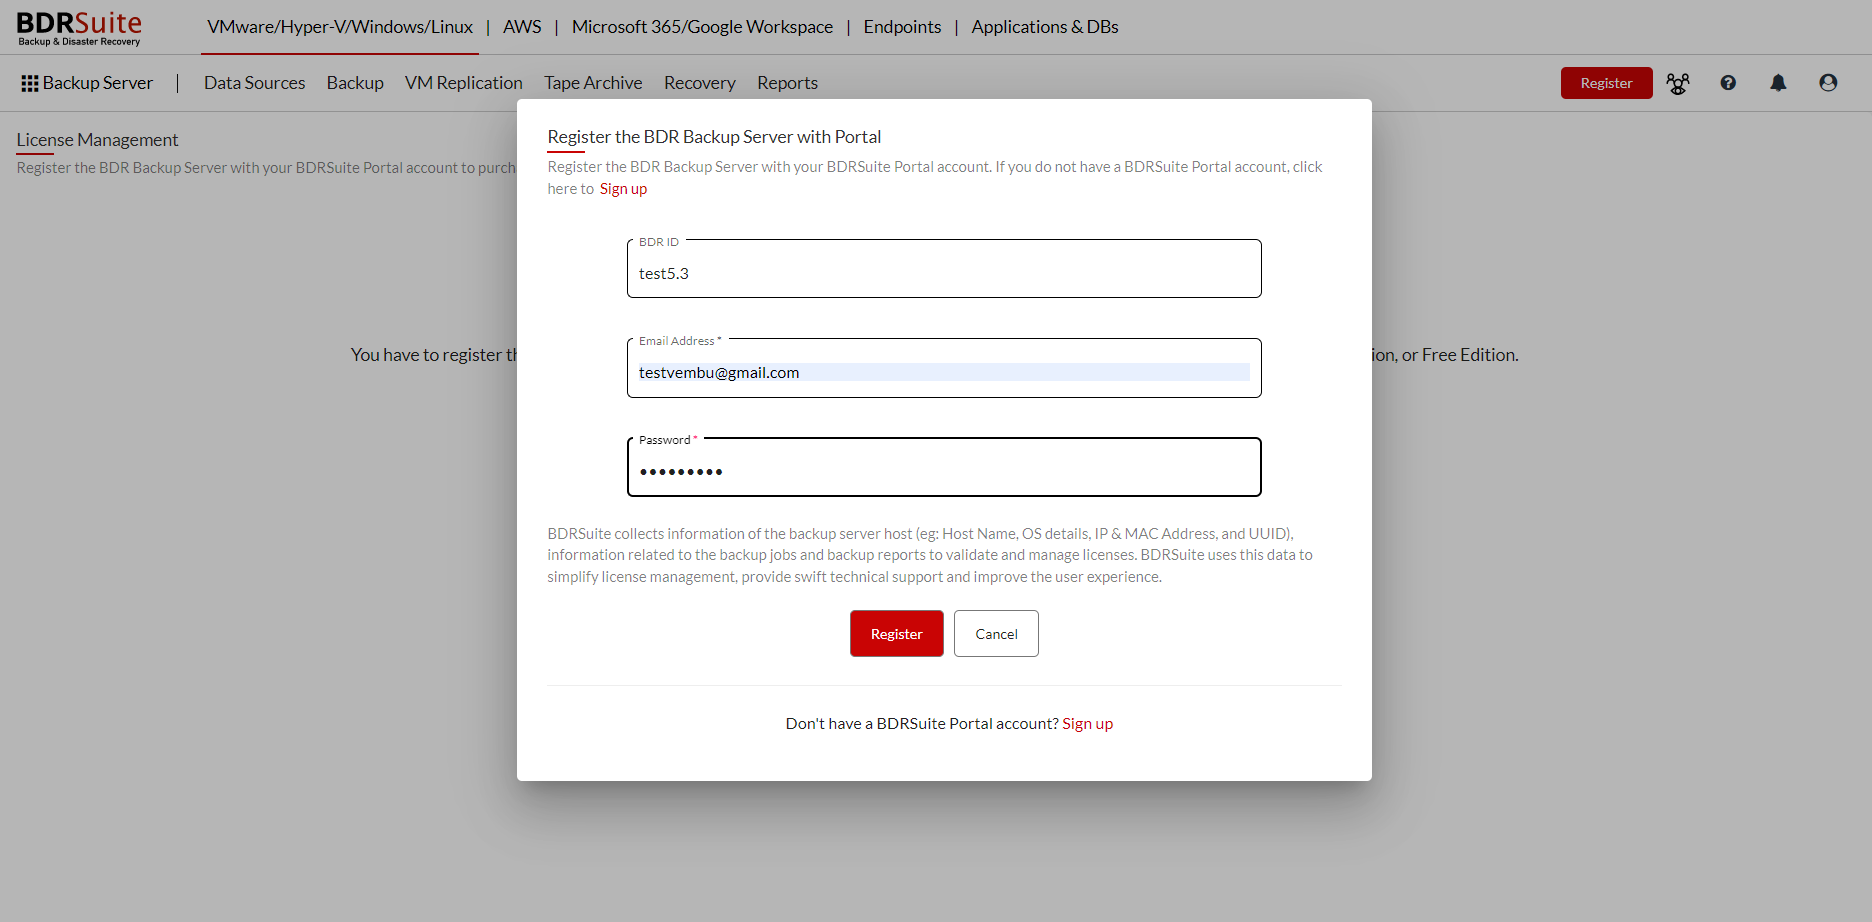
Task: Click the BDRSuite logo
Action: click(80, 28)
